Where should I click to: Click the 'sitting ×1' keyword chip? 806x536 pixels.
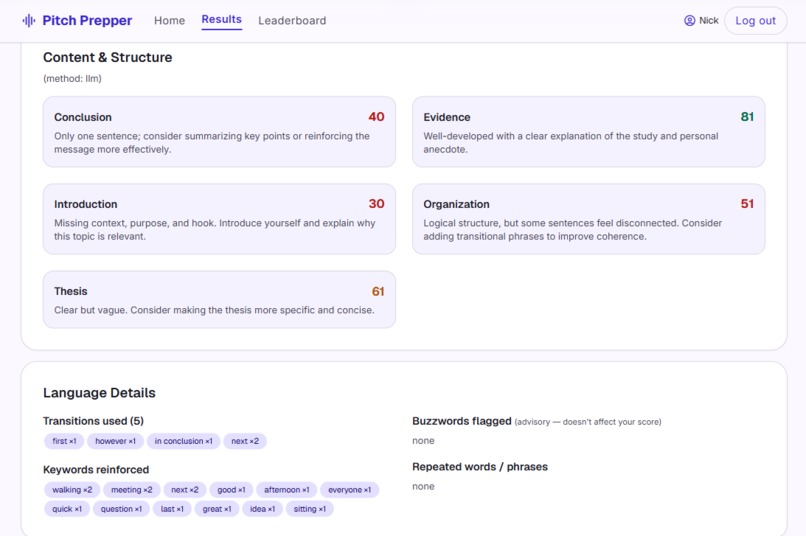pyautogui.click(x=310, y=509)
